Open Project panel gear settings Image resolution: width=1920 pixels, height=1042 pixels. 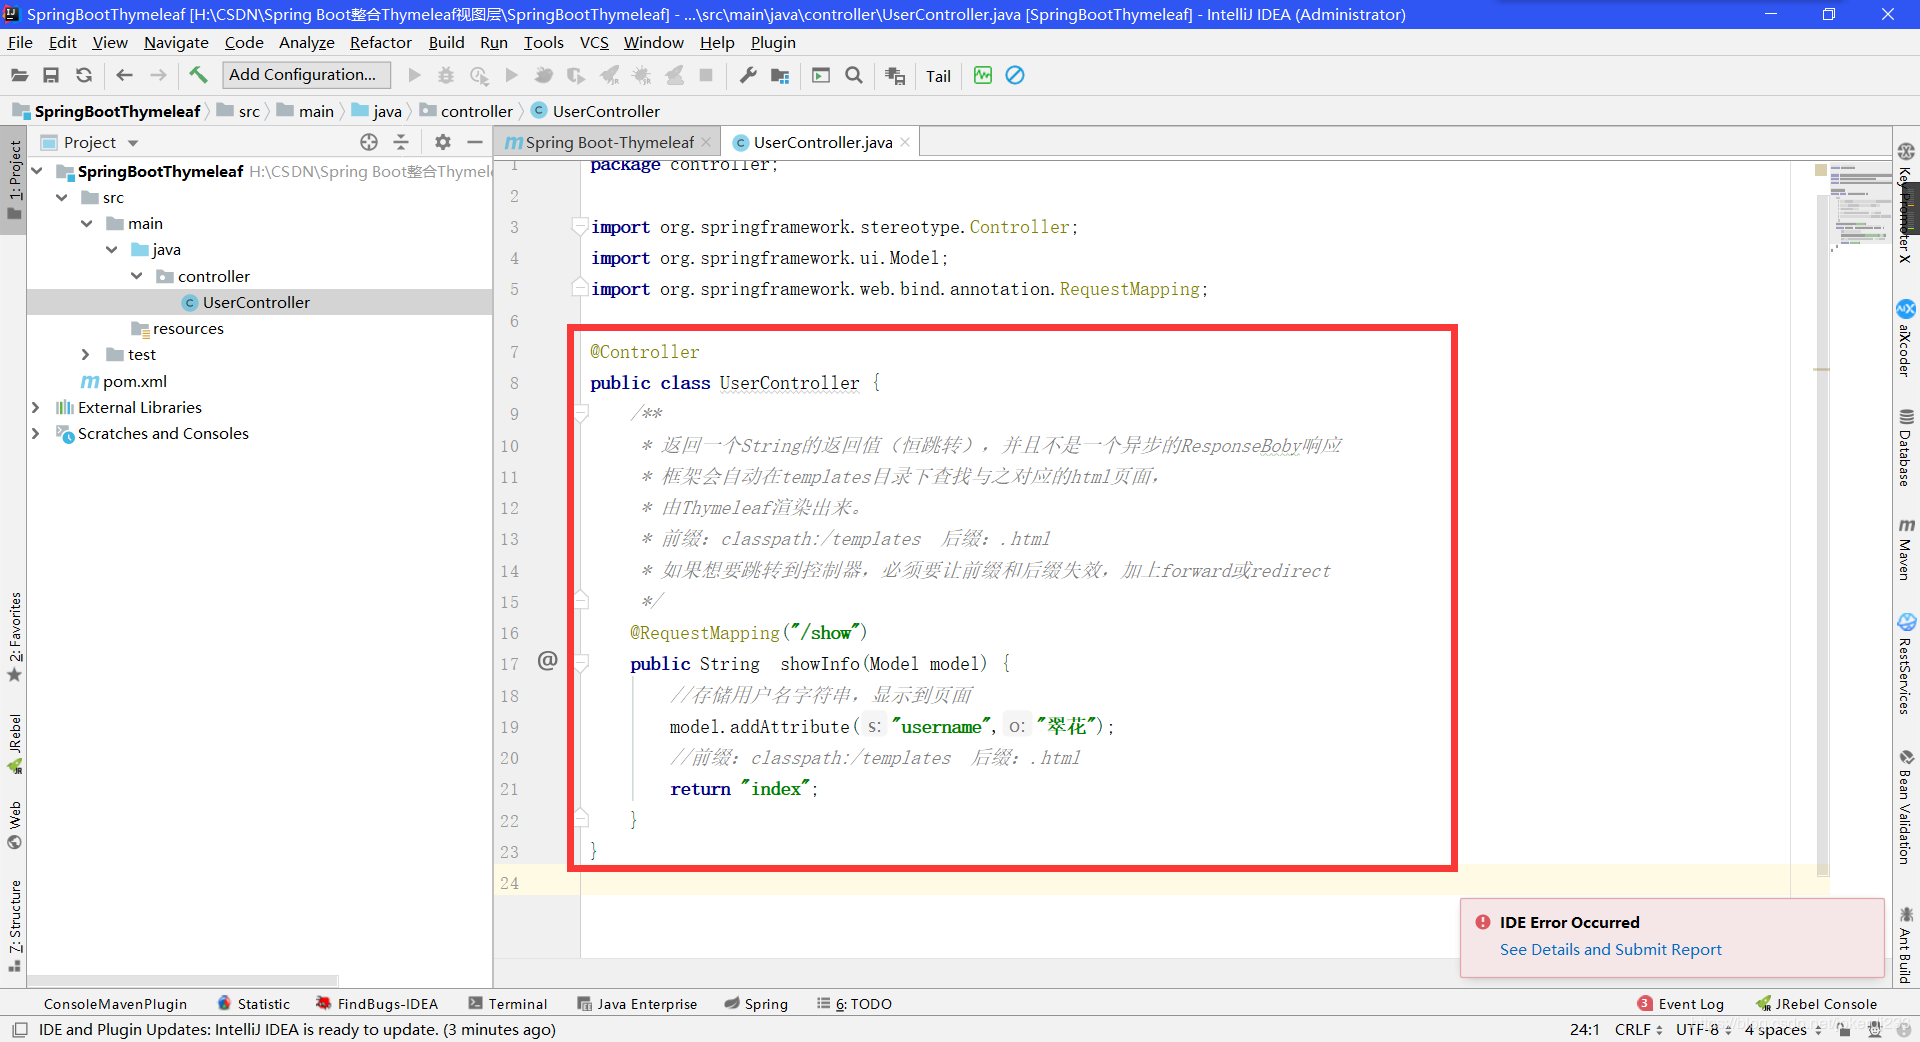443,142
